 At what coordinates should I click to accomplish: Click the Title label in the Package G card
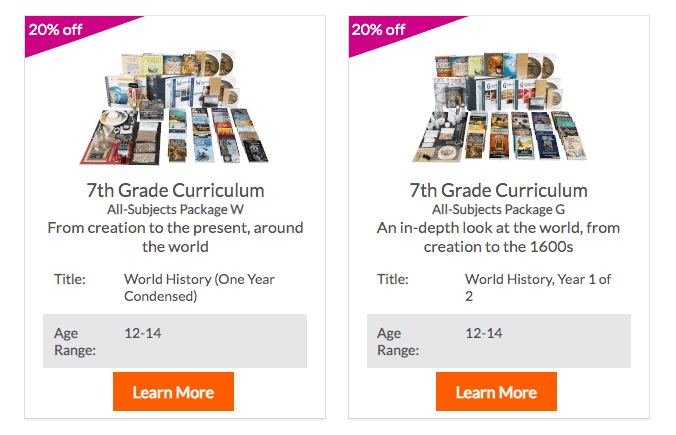point(393,279)
